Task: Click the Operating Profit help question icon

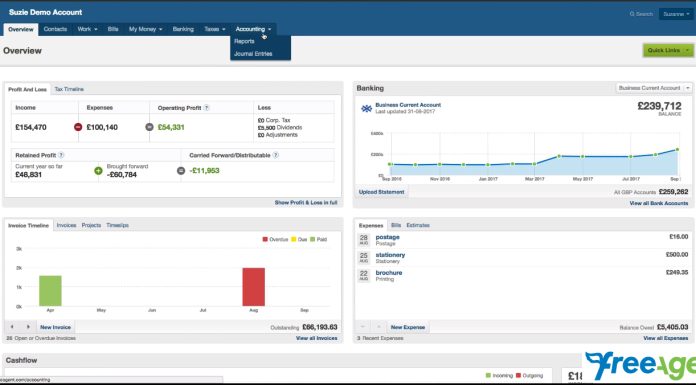Action: point(206,108)
